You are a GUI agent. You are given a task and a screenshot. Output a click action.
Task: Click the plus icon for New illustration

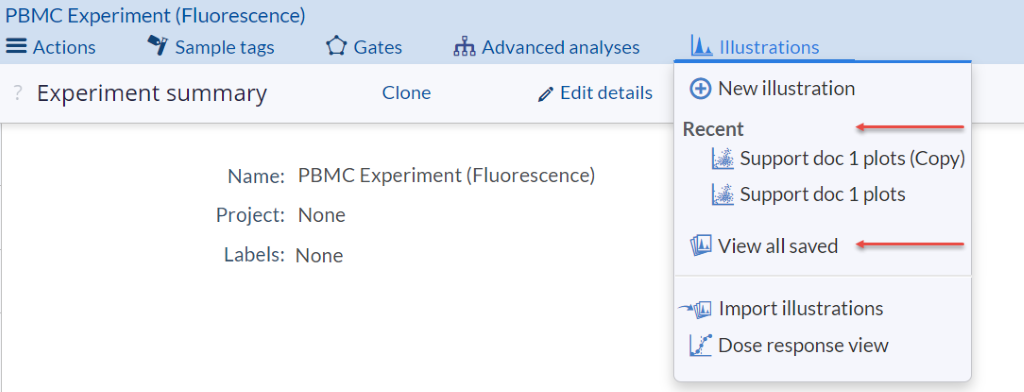click(700, 89)
